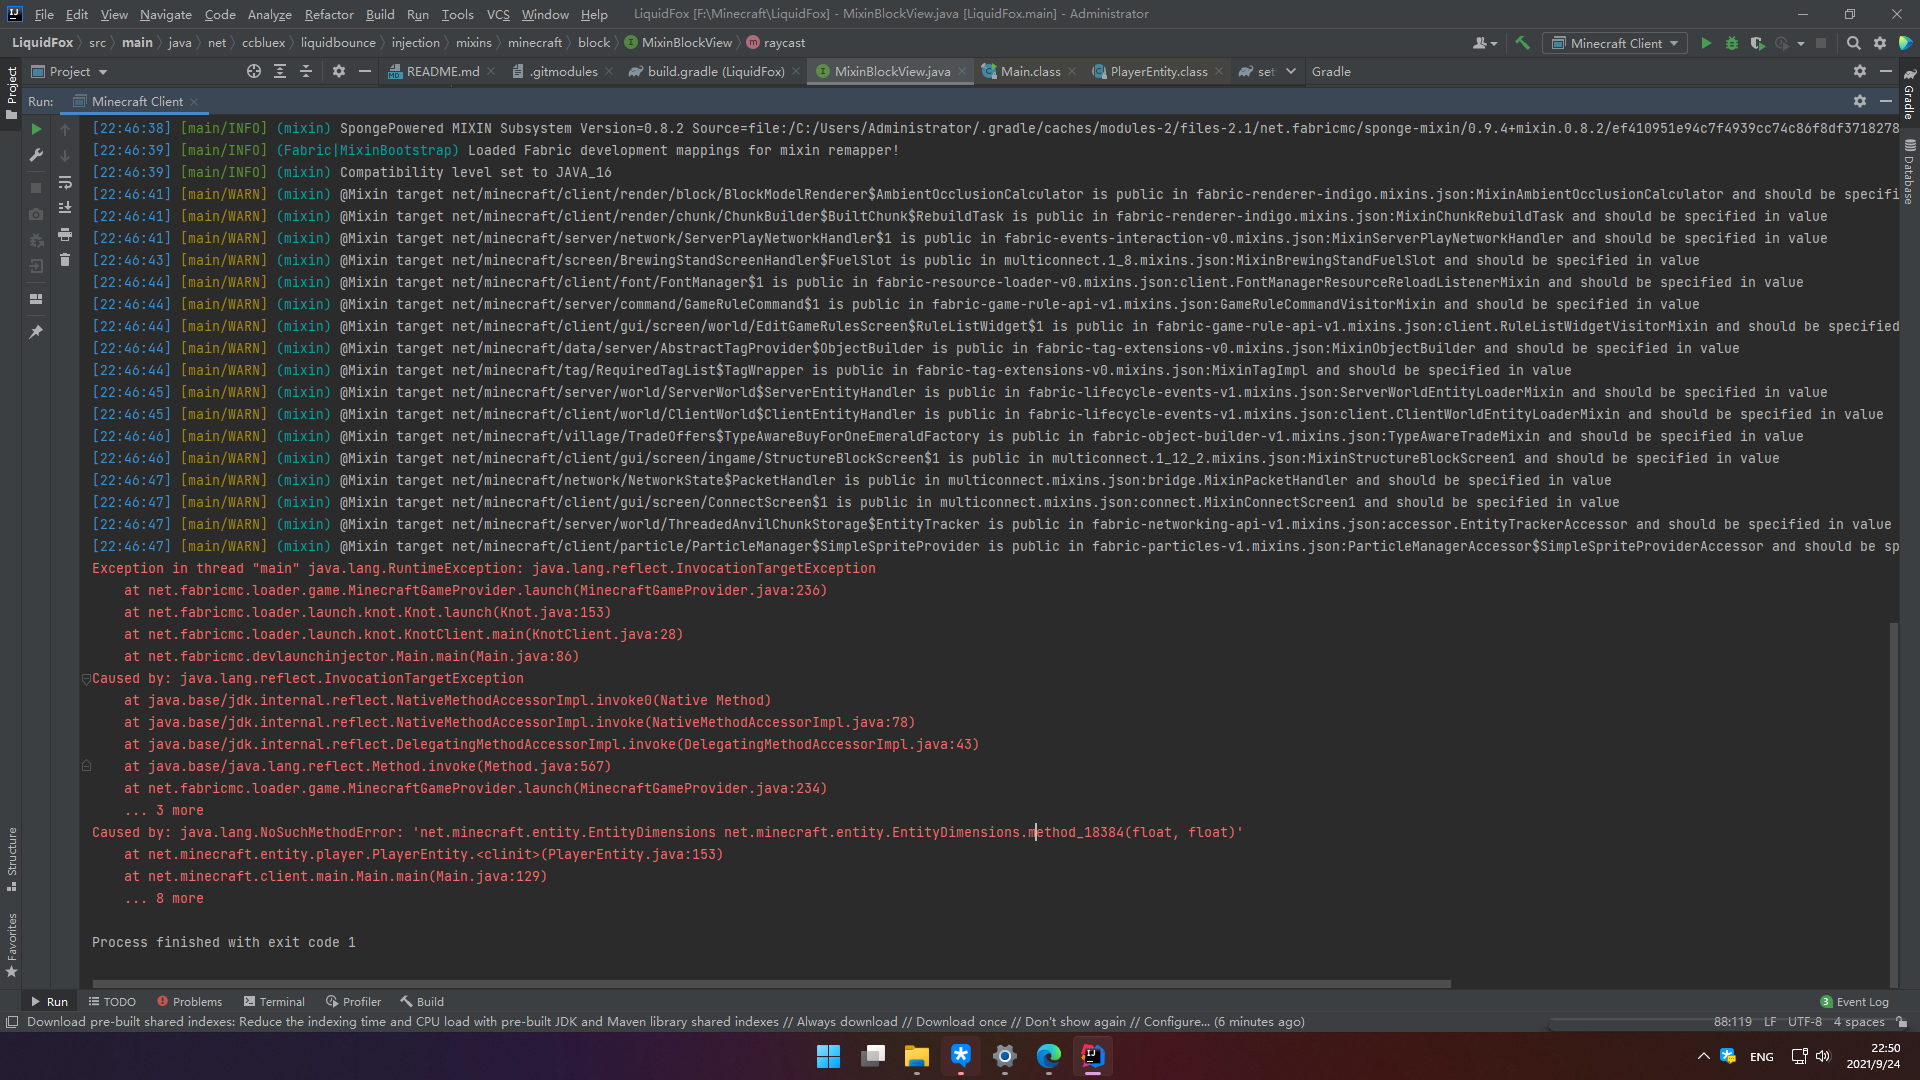Click wrench icon to edit run configuration
Screen dimensions: 1920x1080
36,155
